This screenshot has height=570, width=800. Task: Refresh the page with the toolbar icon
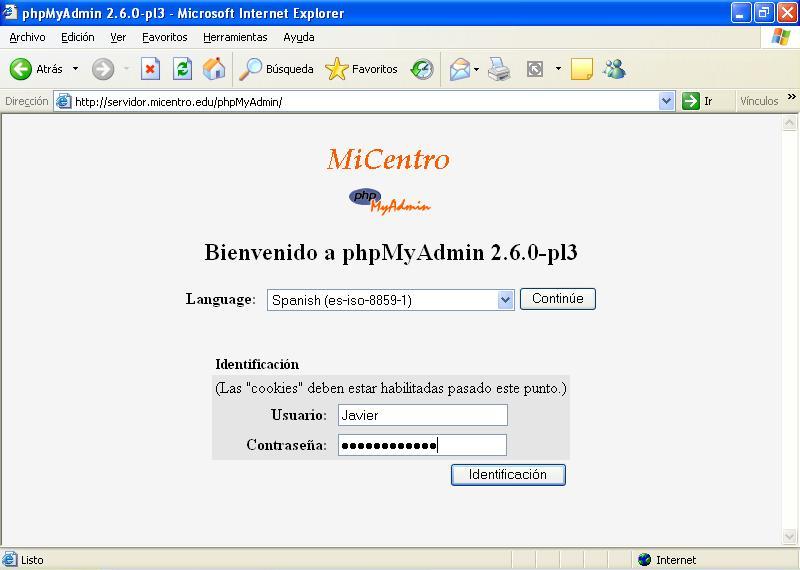pyautogui.click(x=182, y=69)
